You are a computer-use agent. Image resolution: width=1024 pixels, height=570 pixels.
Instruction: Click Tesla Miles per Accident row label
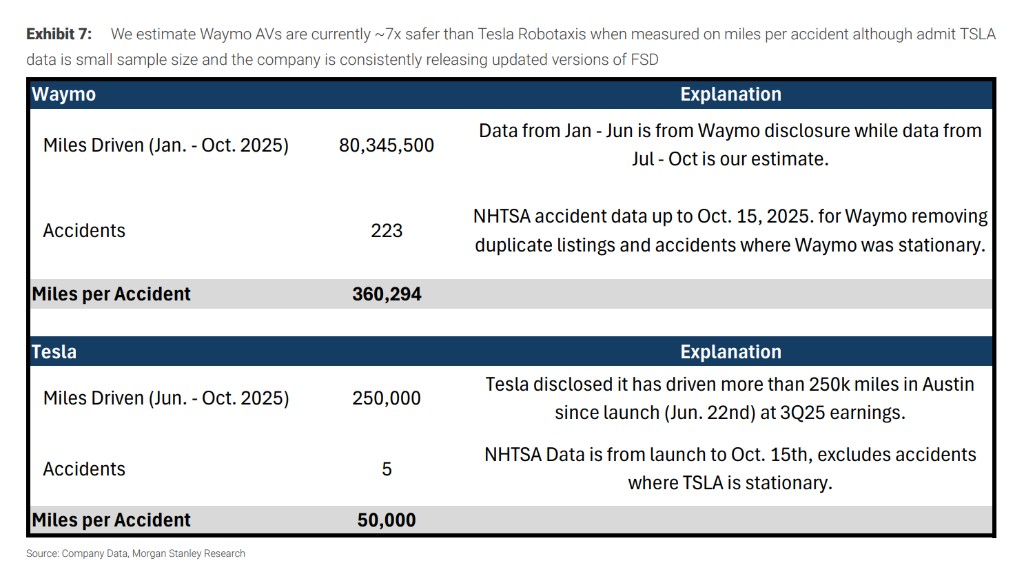click(x=111, y=520)
